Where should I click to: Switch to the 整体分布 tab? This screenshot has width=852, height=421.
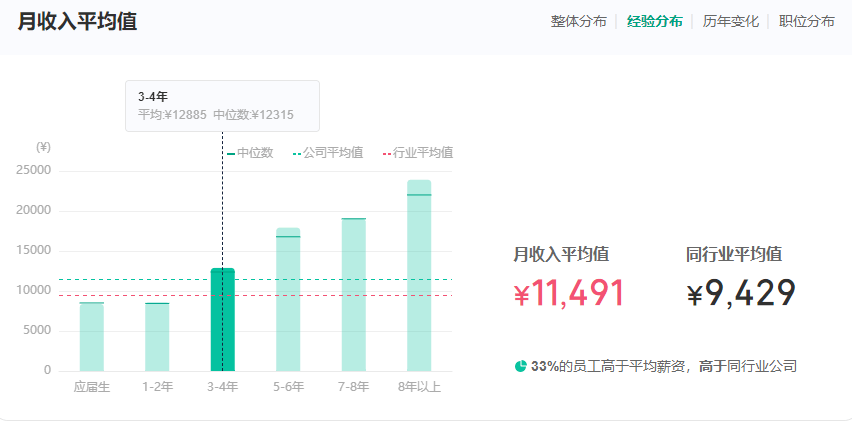(x=578, y=21)
